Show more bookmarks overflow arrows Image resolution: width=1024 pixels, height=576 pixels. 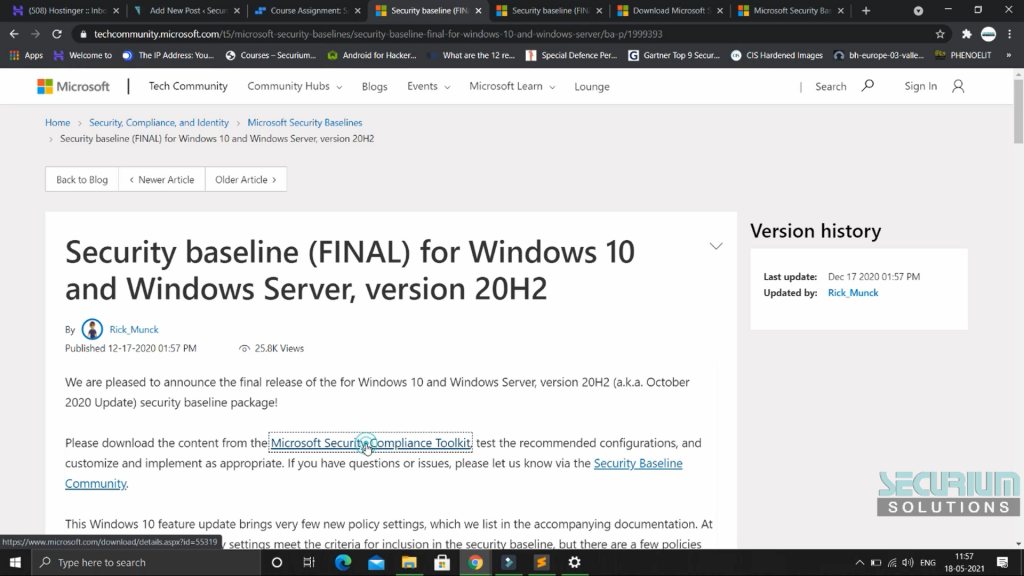pos(1008,56)
